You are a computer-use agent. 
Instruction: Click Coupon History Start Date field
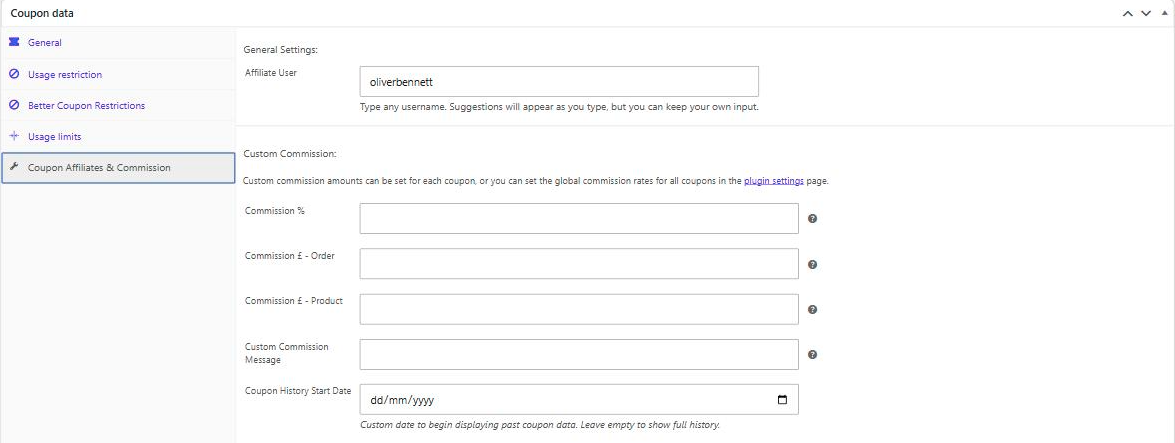579,400
